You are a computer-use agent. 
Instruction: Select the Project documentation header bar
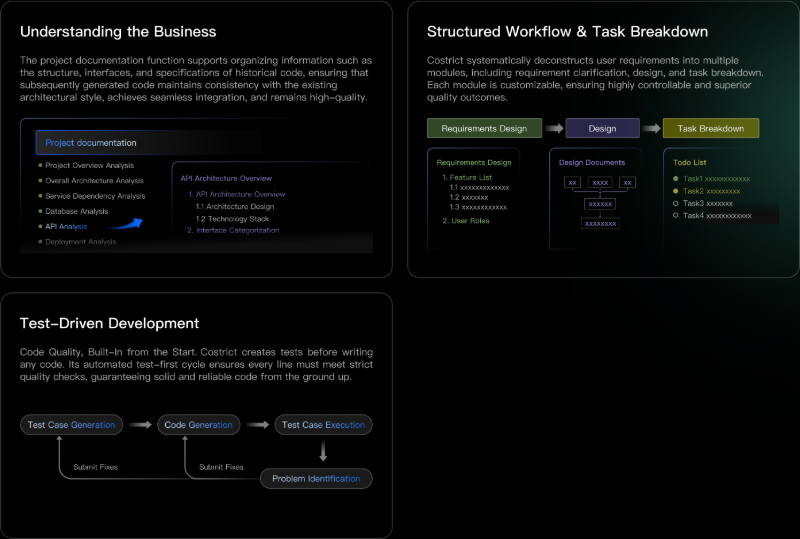(x=149, y=143)
